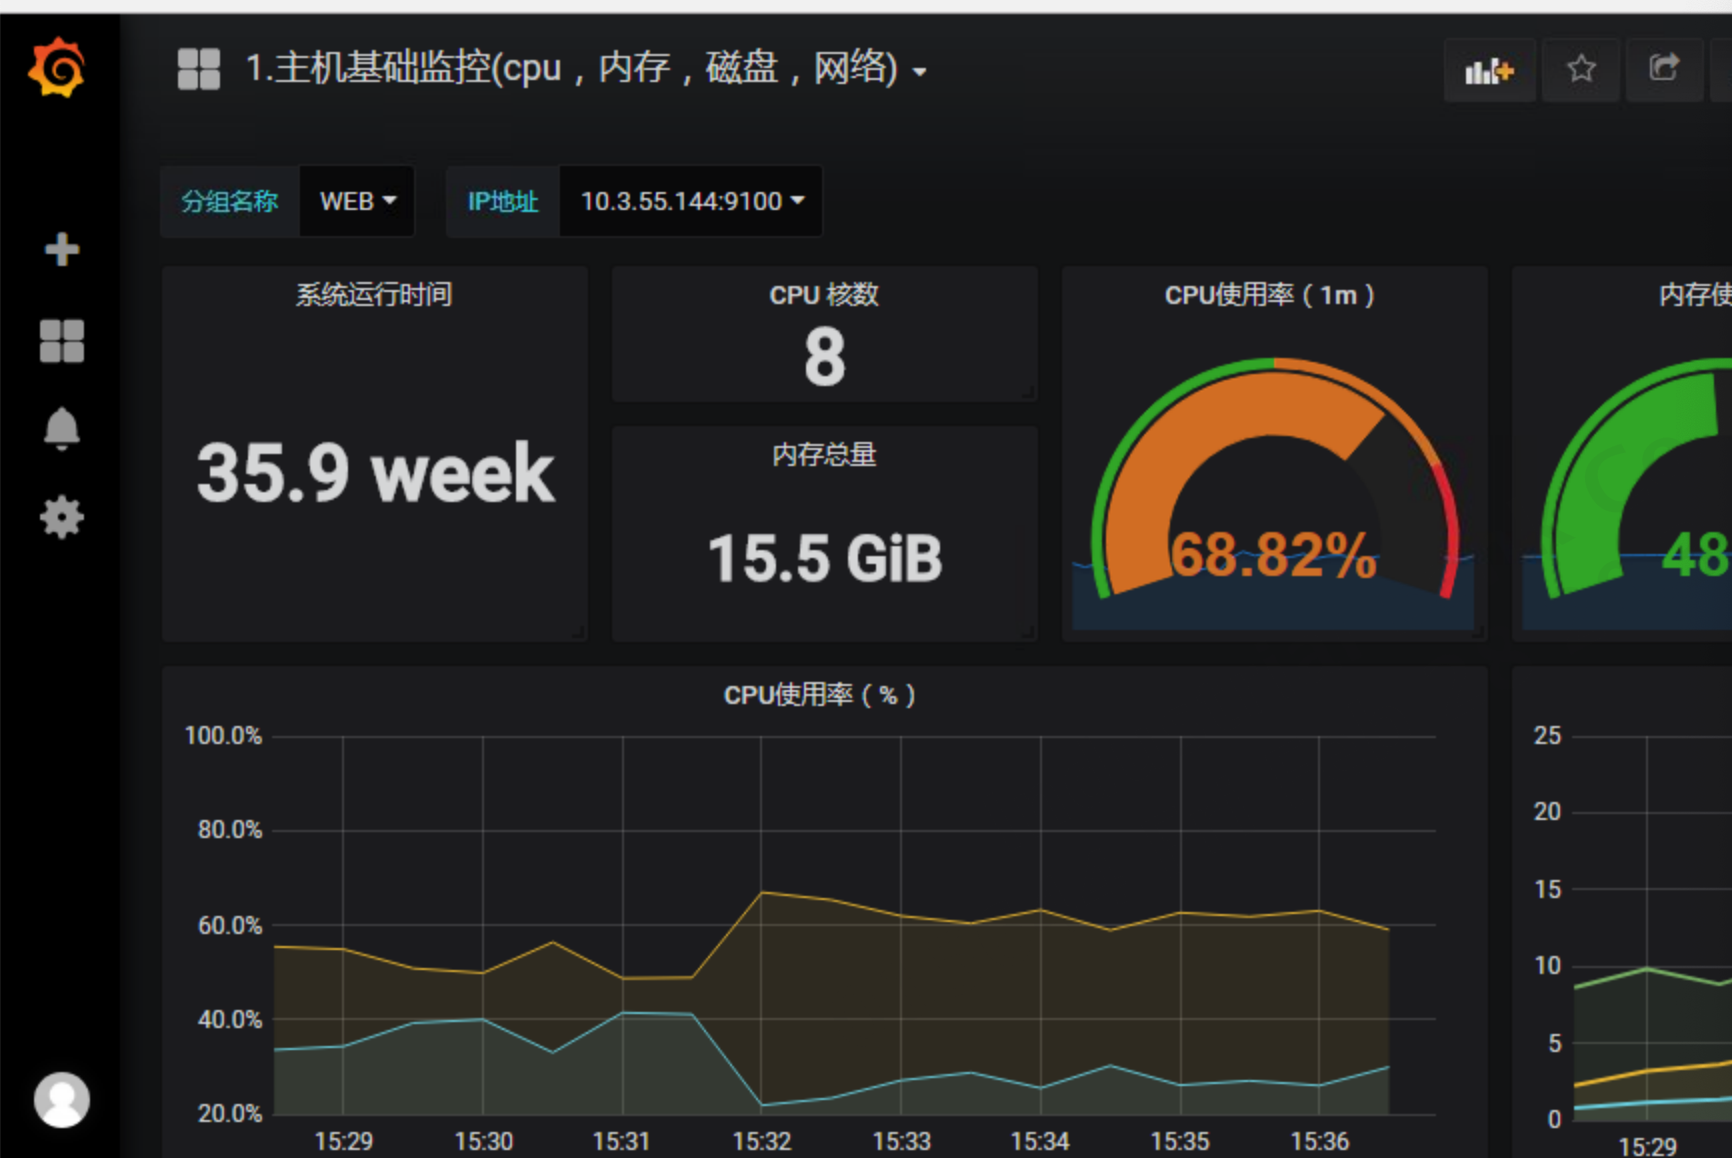
Task: Click the 35.9 week uptime value
Action: click(375, 473)
